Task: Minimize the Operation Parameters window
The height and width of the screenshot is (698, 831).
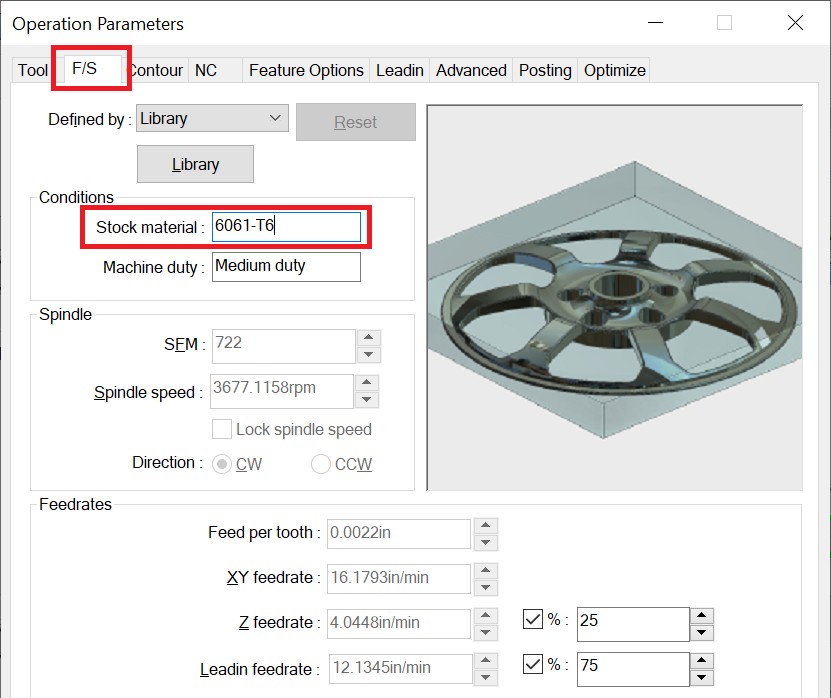Action: [656, 23]
